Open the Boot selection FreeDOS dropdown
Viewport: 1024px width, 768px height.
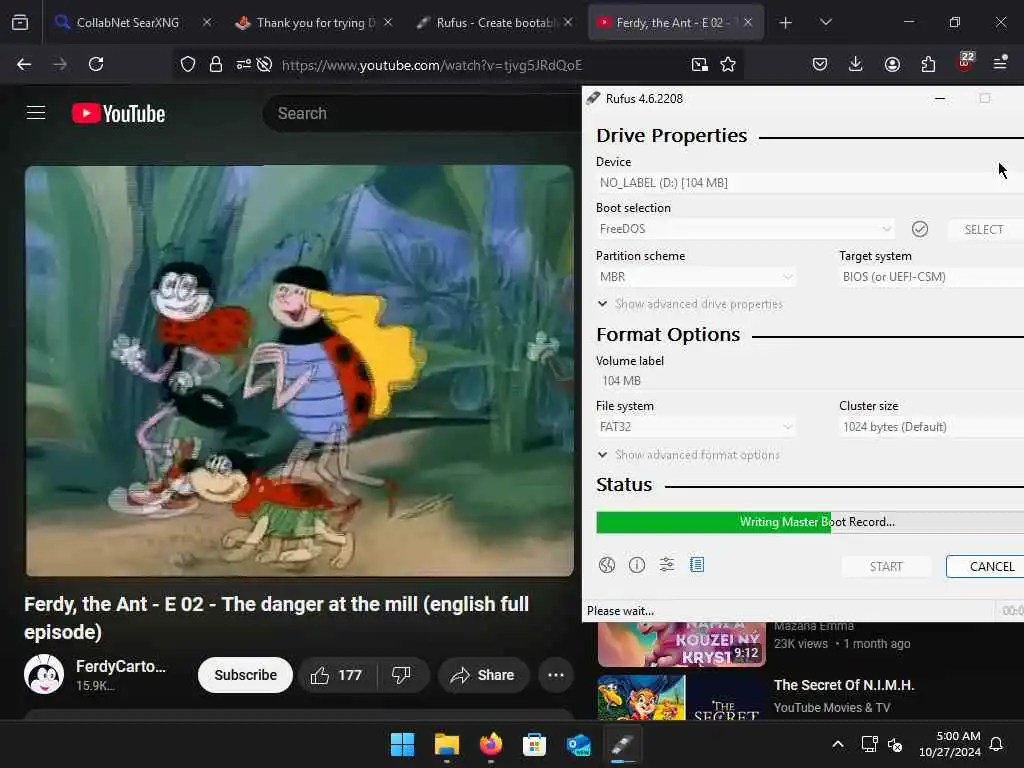(745, 229)
